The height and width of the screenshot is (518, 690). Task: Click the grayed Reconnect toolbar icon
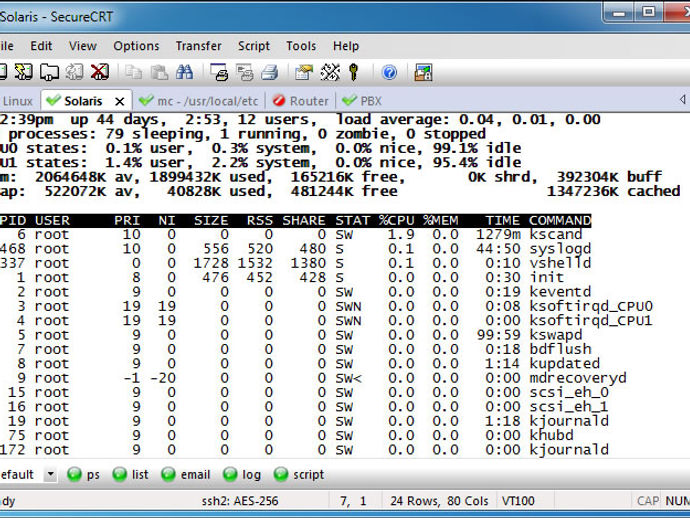[74, 72]
